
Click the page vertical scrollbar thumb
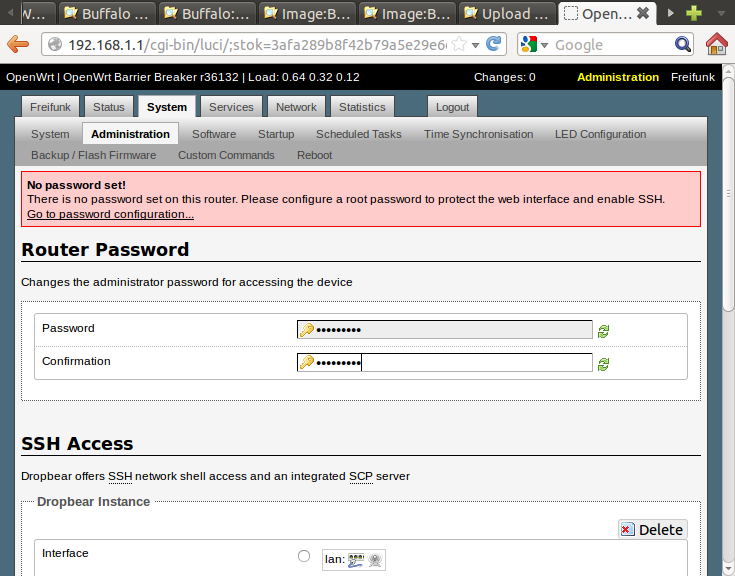(728, 194)
